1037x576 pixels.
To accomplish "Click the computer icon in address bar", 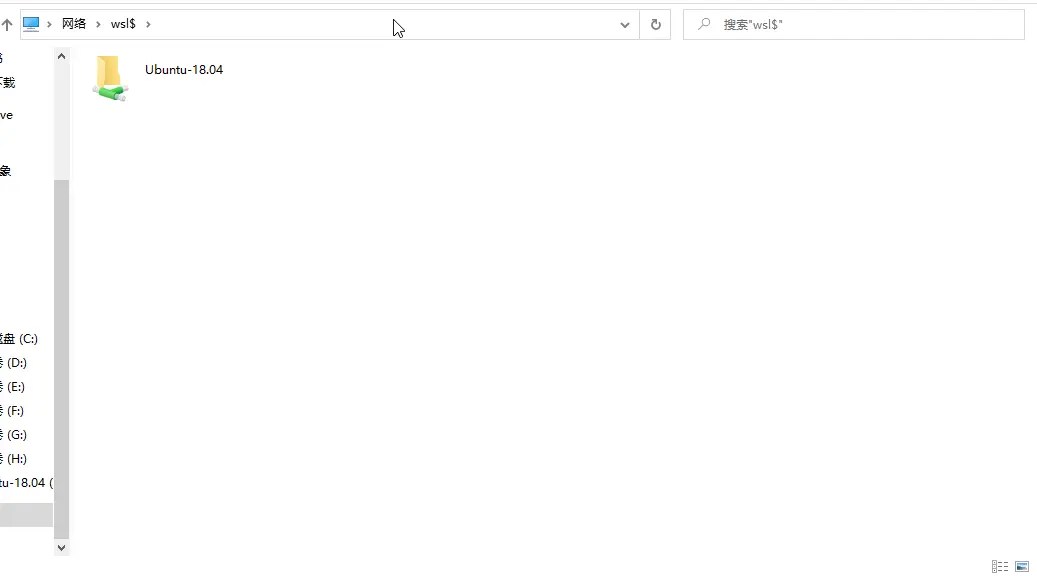I will [x=31, y=24].
